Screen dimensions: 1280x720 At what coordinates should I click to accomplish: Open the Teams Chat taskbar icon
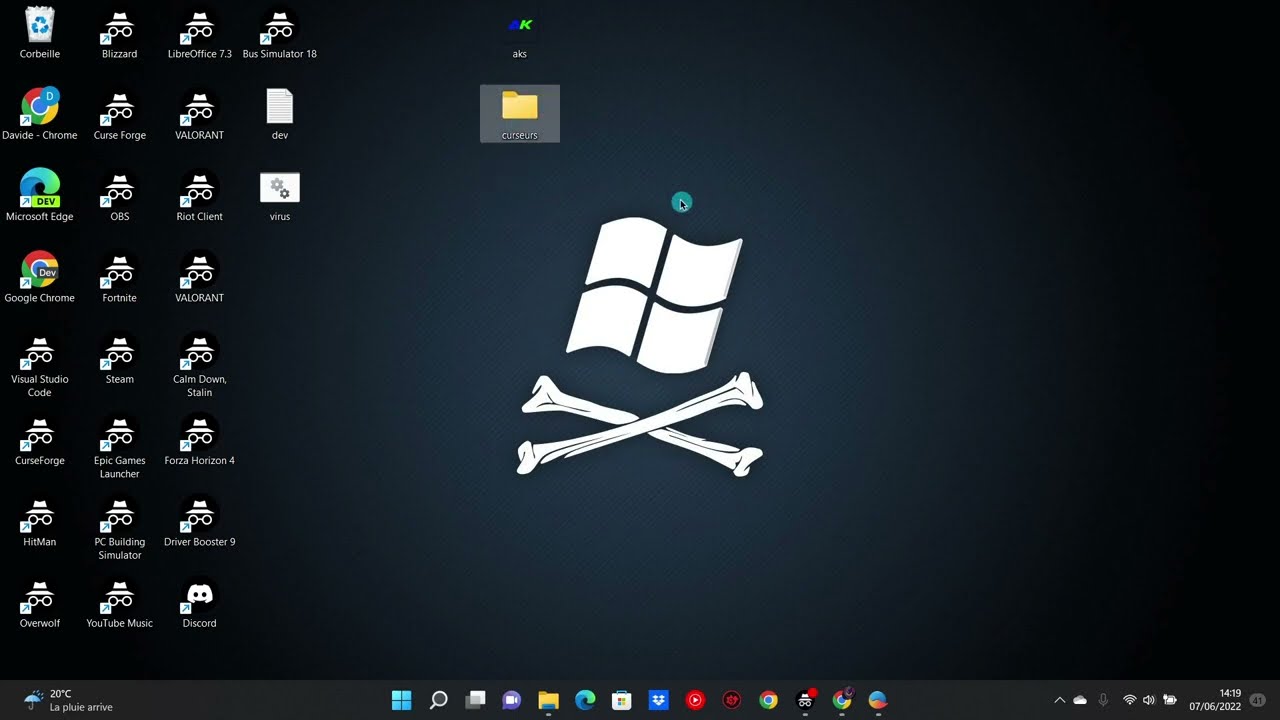coord(511,700)
